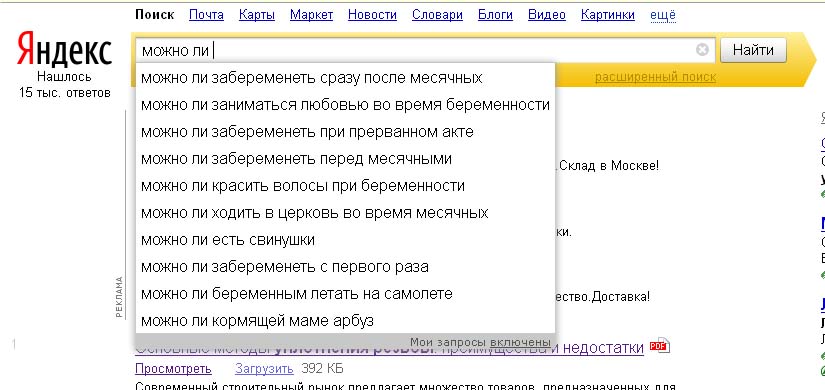Click the Просмотреть link
This screenshot has height=390, width=825.
pyautogui.click(x=173, y=368)
